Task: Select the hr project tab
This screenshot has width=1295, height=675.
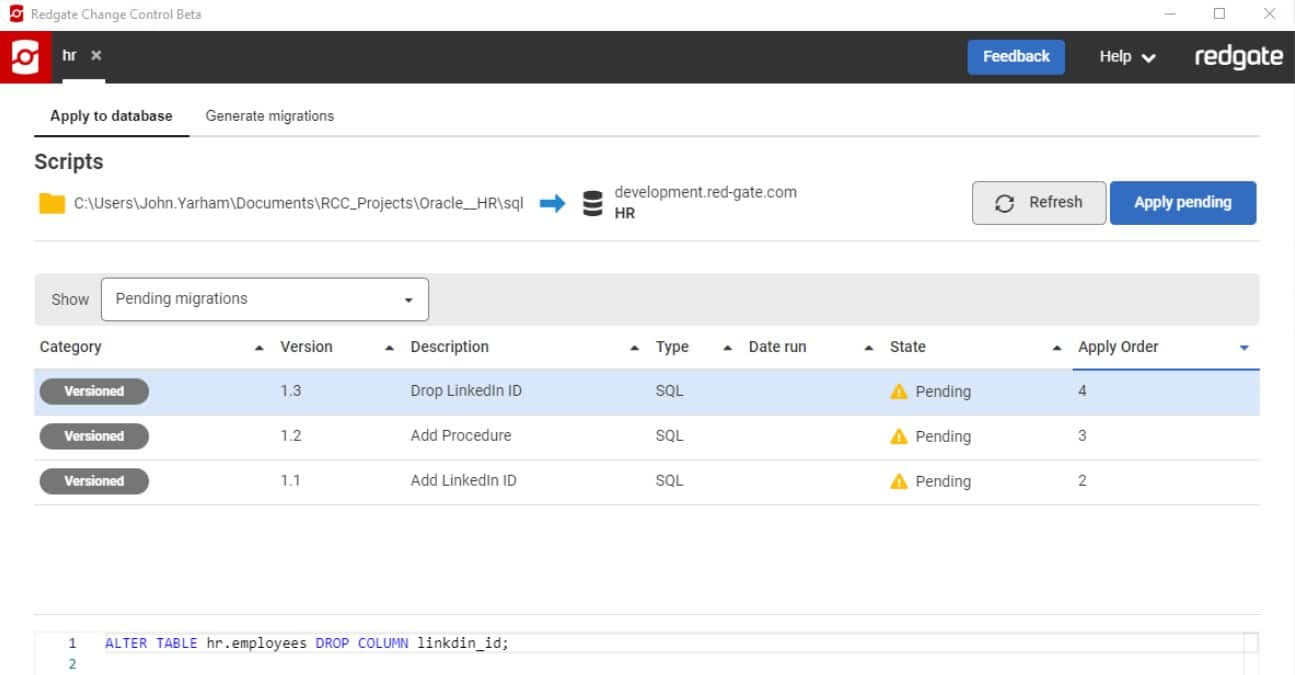Action: (70, 56)
